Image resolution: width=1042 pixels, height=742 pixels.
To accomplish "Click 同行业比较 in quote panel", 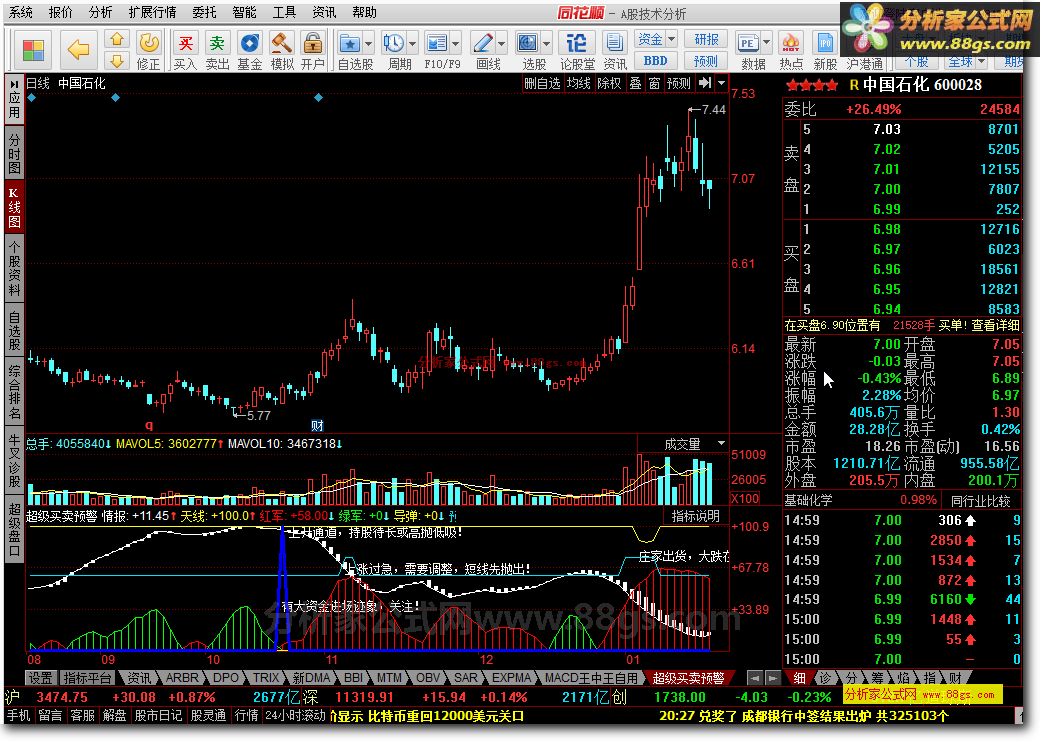I will 980,501.
